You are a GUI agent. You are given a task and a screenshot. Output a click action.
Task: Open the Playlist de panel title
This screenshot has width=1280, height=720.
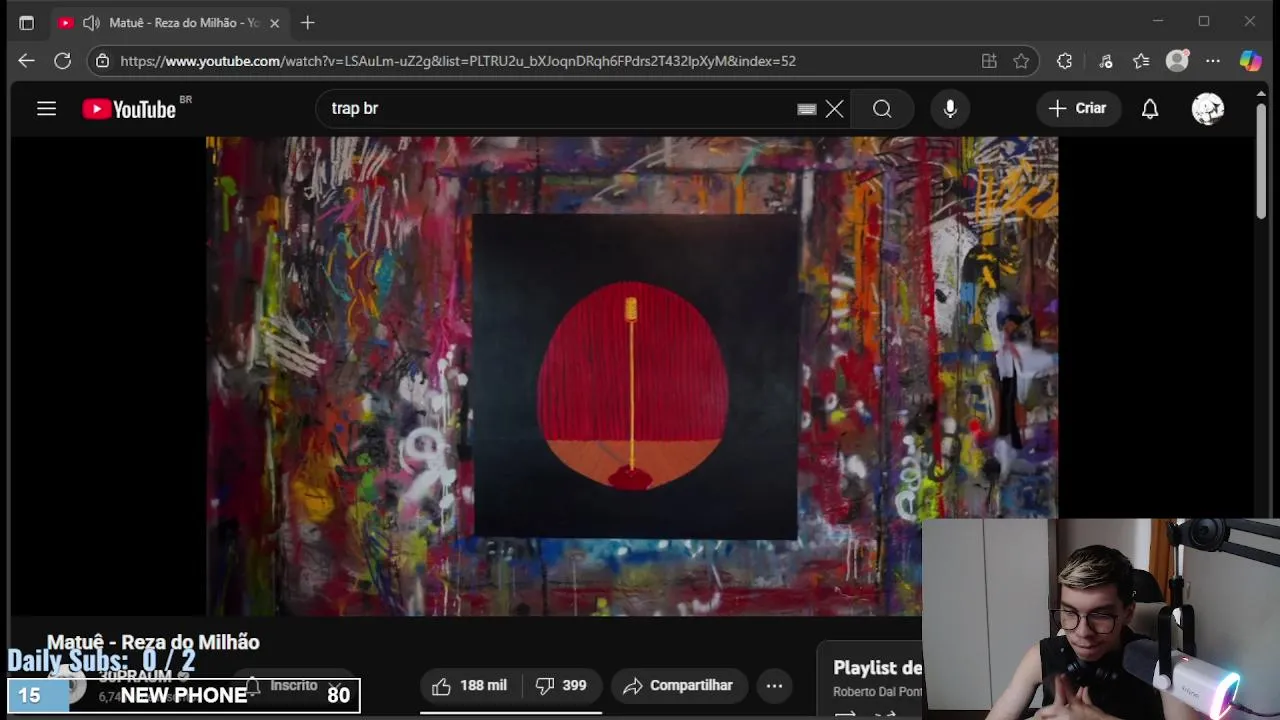click(x=877, y=668)
